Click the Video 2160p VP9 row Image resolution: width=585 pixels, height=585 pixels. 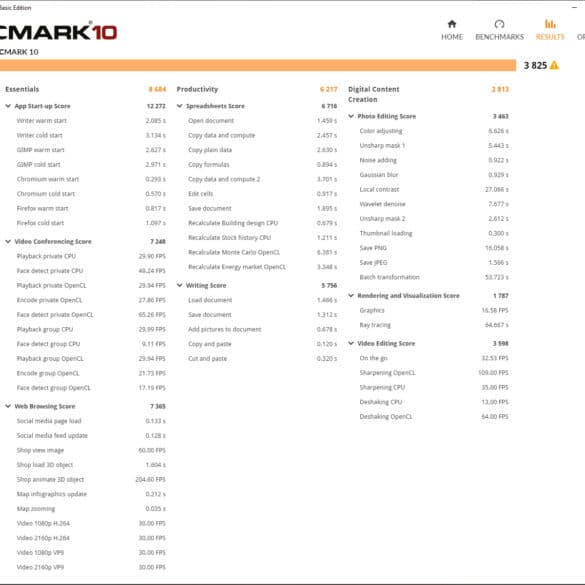pyautogui.click(x=91, y=567)
